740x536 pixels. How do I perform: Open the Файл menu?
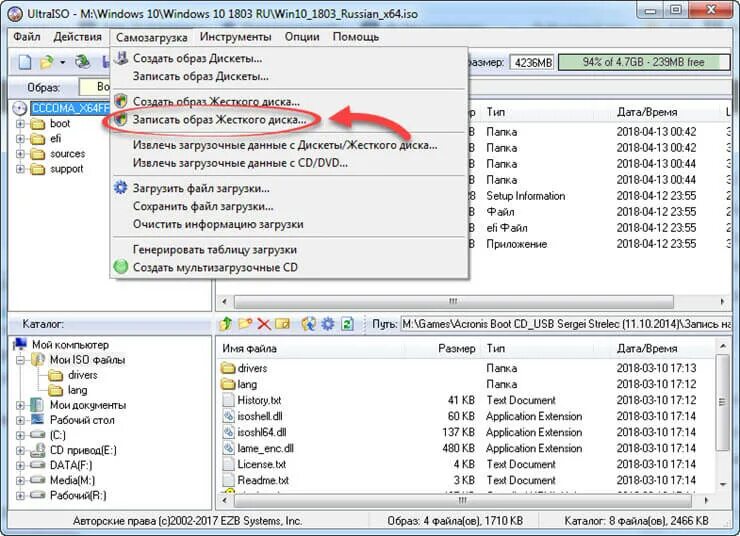tap(26, 37)
